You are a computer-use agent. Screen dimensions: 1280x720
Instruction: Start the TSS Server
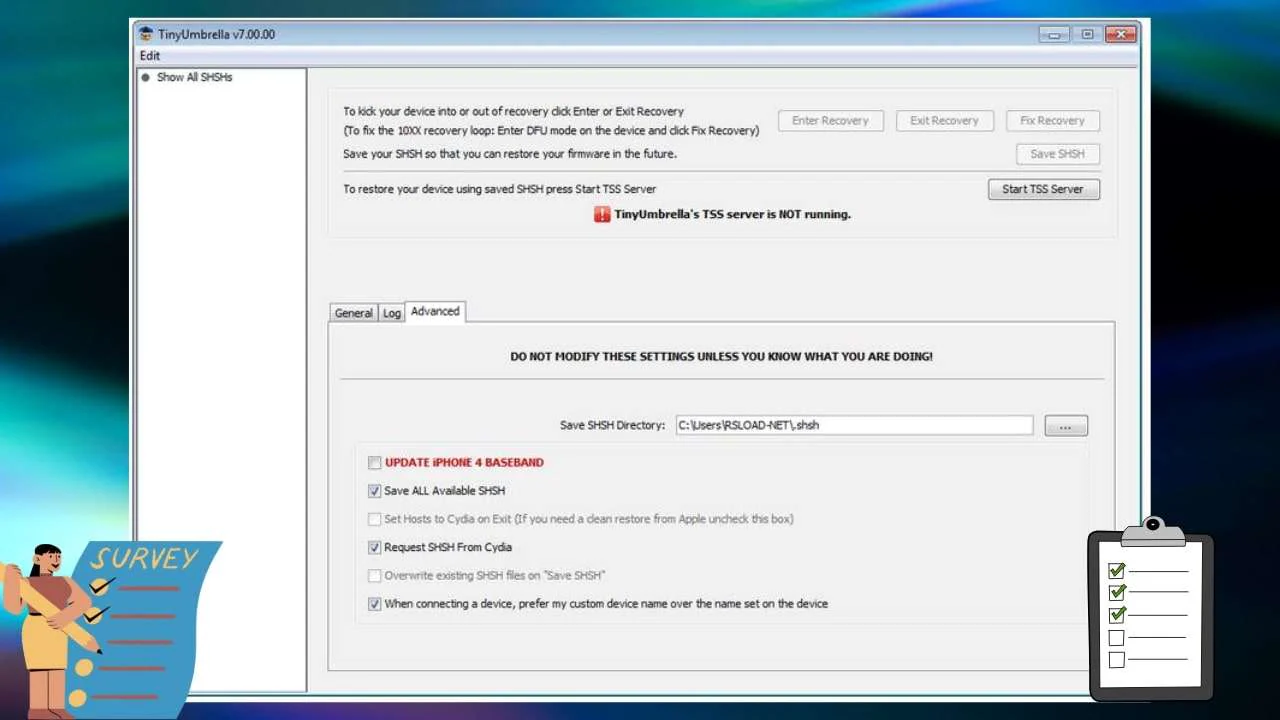click(x=1043, y=189)
